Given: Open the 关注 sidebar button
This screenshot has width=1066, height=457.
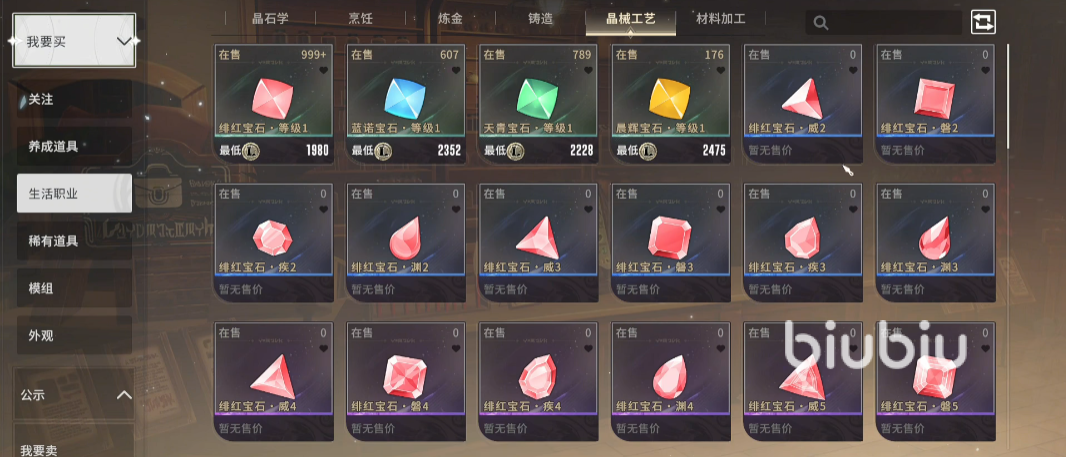Looking at the screenshot, I should tap(75, 99).
